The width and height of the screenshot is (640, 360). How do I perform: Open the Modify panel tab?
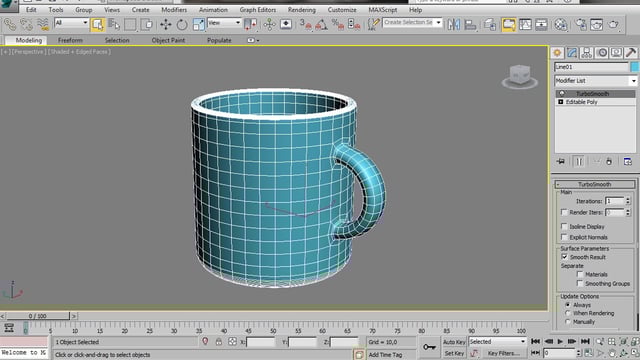coord(572,53)
